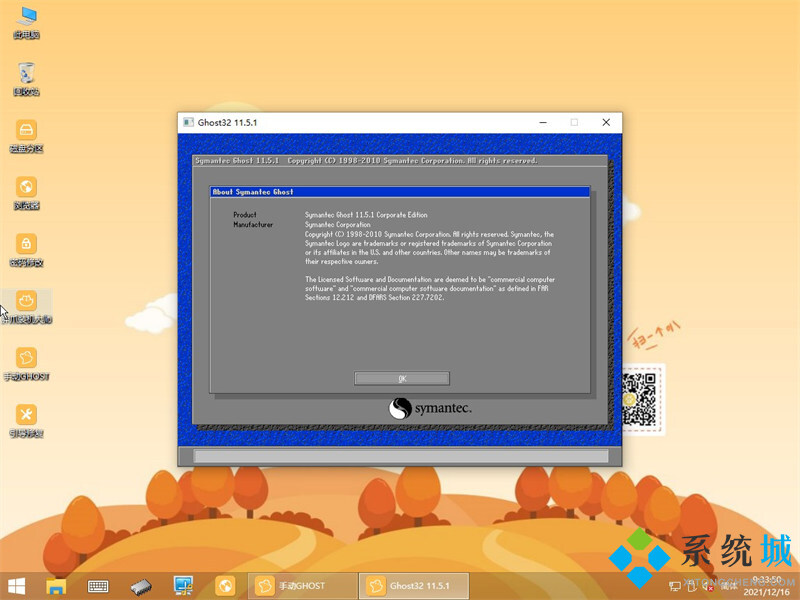Click the Ghost32 status bar at the bottom
Image resolution: width=800 pixels, height=600 pixels.
tap(401, 456)
